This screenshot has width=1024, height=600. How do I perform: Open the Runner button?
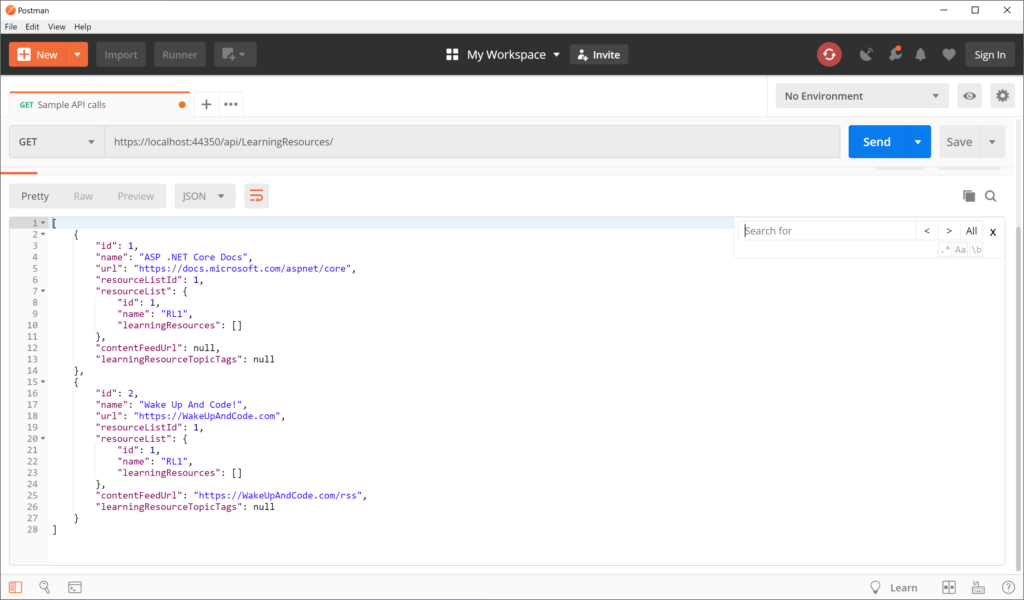[x=180, y=55]
